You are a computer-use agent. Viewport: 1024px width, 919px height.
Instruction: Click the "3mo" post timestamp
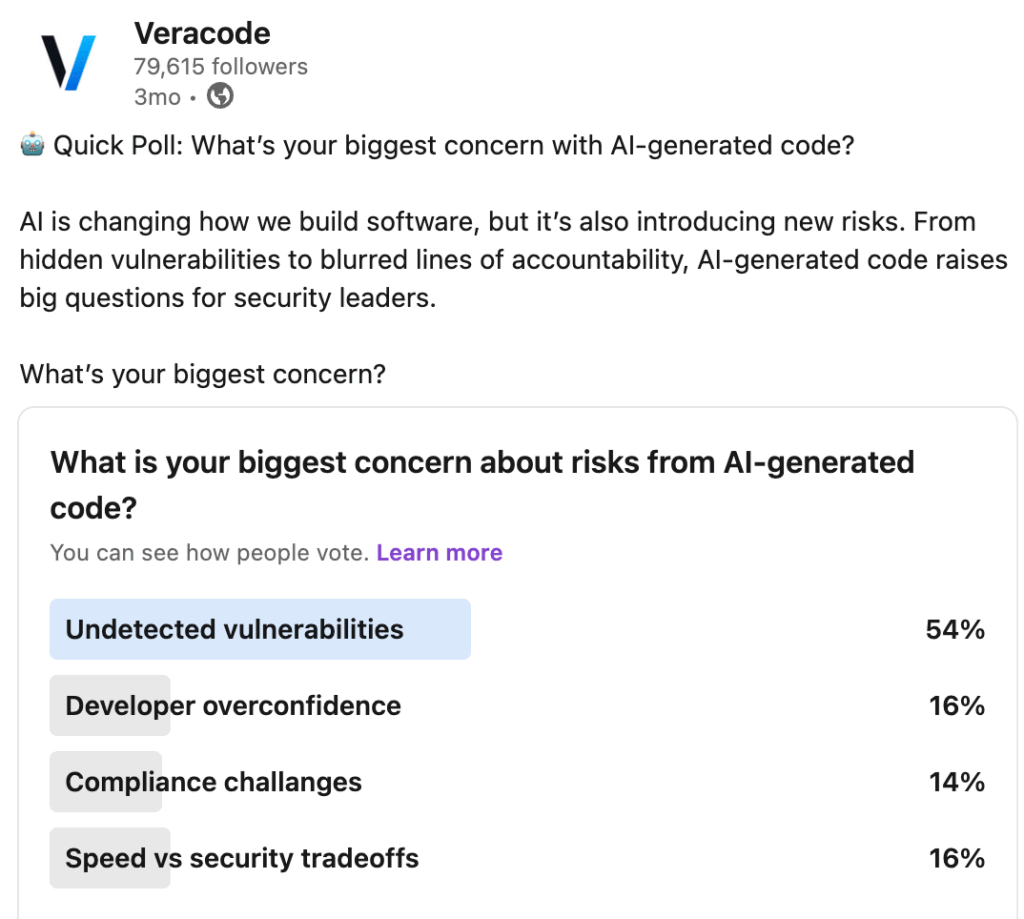point(157,97)
